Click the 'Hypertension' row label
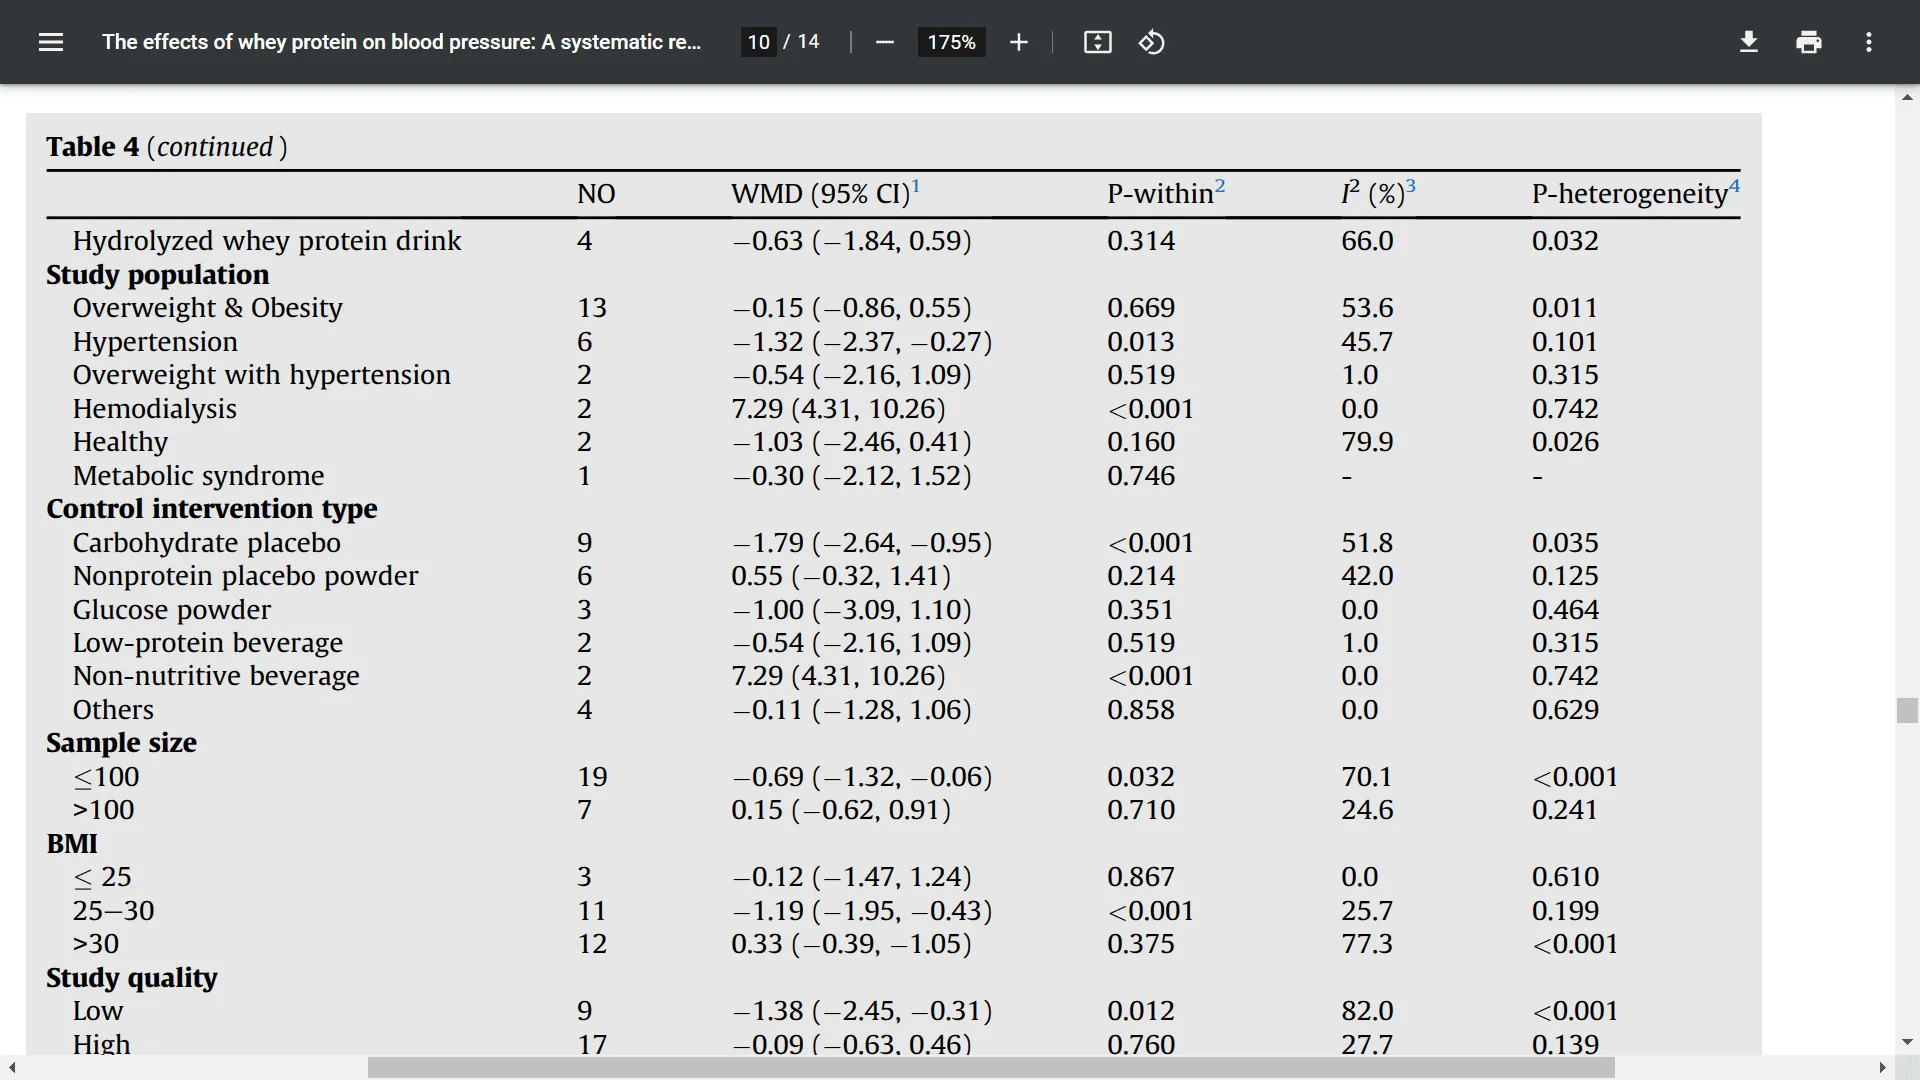The image size is (1920, 1080). click(155, 342)
